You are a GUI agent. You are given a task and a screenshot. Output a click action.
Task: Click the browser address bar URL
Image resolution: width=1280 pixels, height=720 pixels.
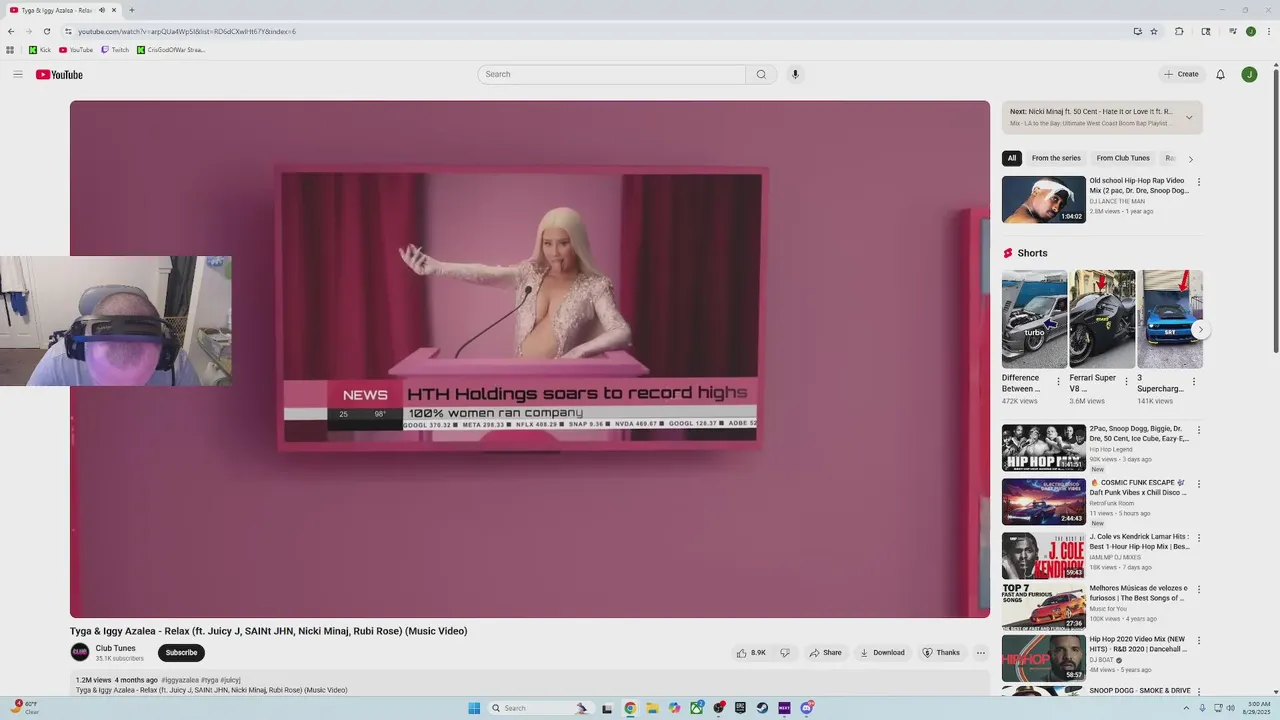pos(187,31)
